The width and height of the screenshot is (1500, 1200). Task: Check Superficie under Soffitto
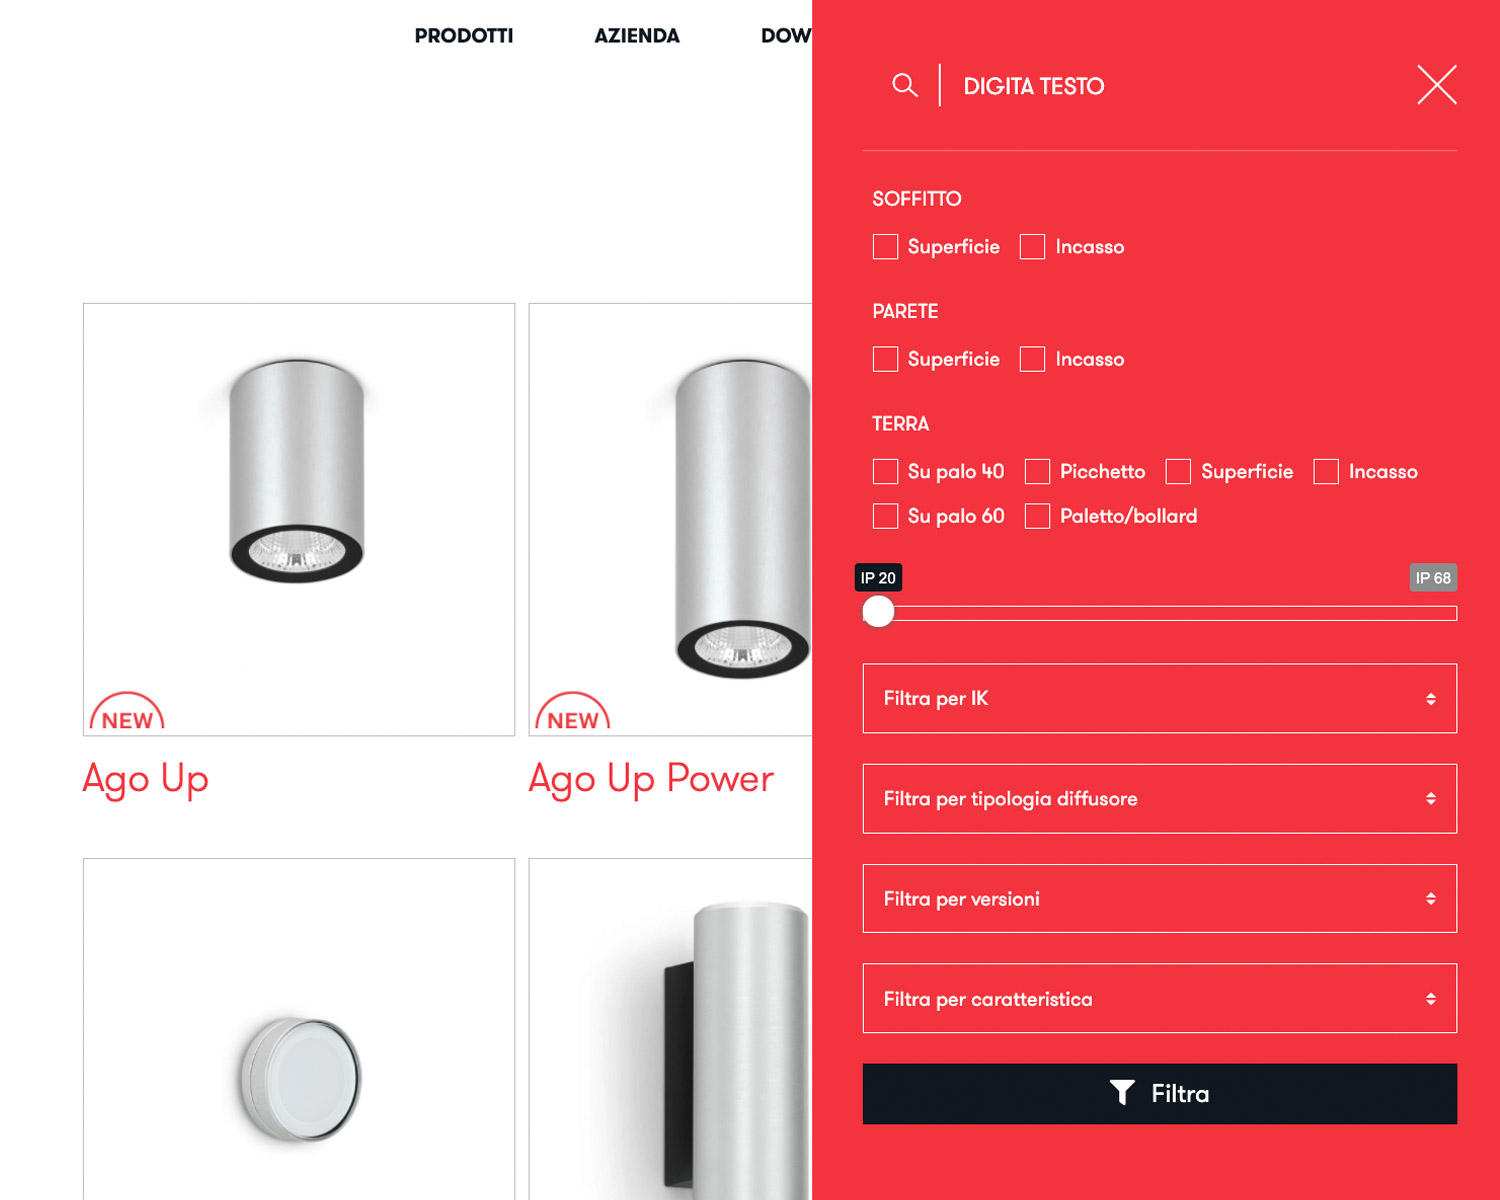point(885,247)
